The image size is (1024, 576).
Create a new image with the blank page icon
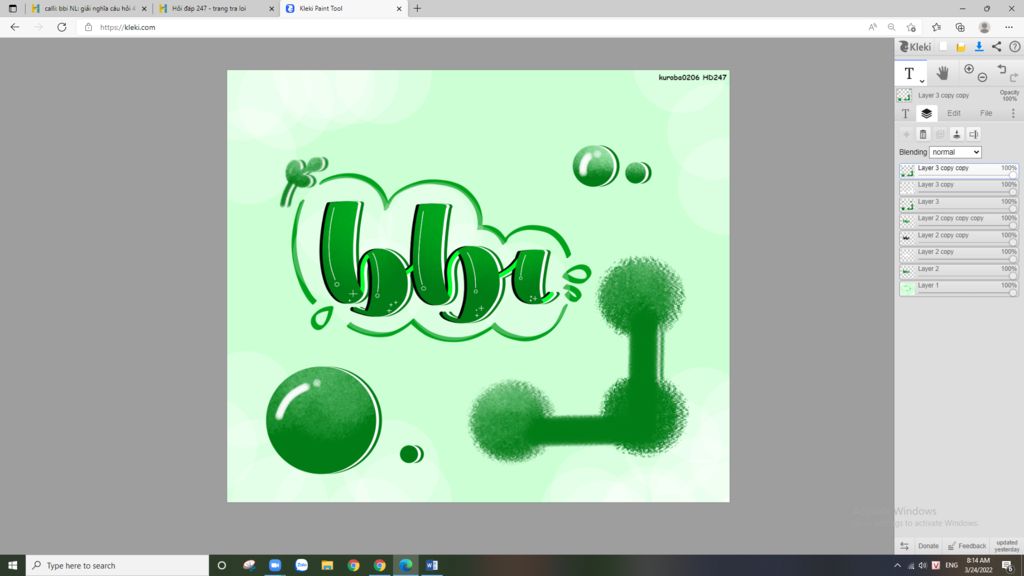tap(943, 47)
